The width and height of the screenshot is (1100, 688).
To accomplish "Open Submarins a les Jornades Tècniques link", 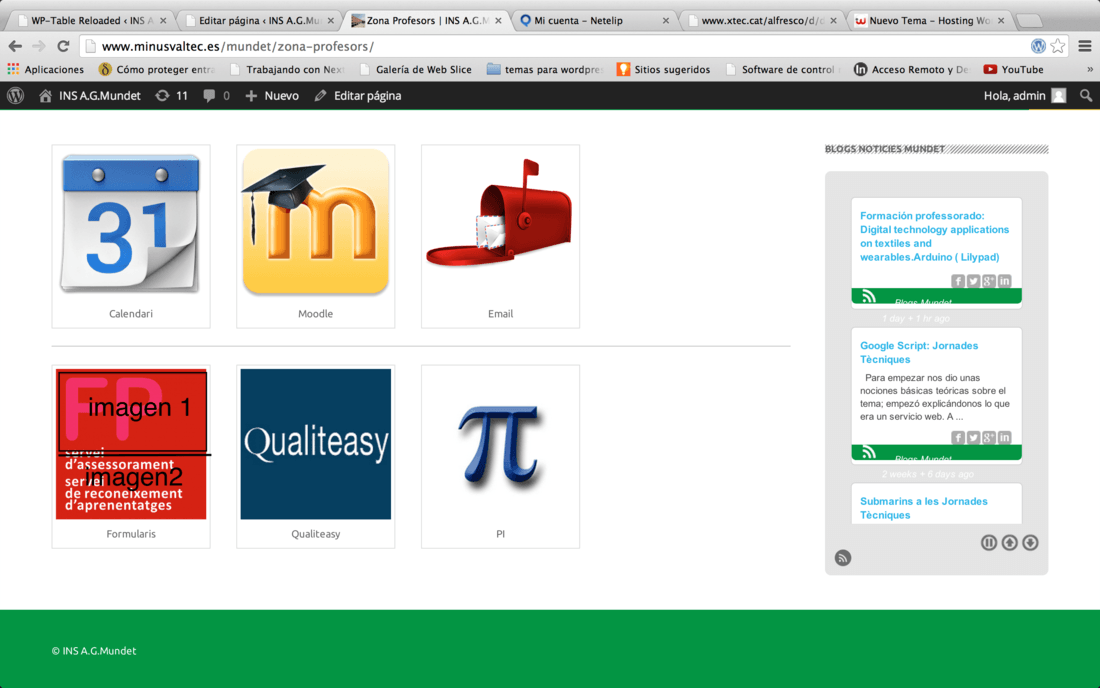I will point(923,508).
